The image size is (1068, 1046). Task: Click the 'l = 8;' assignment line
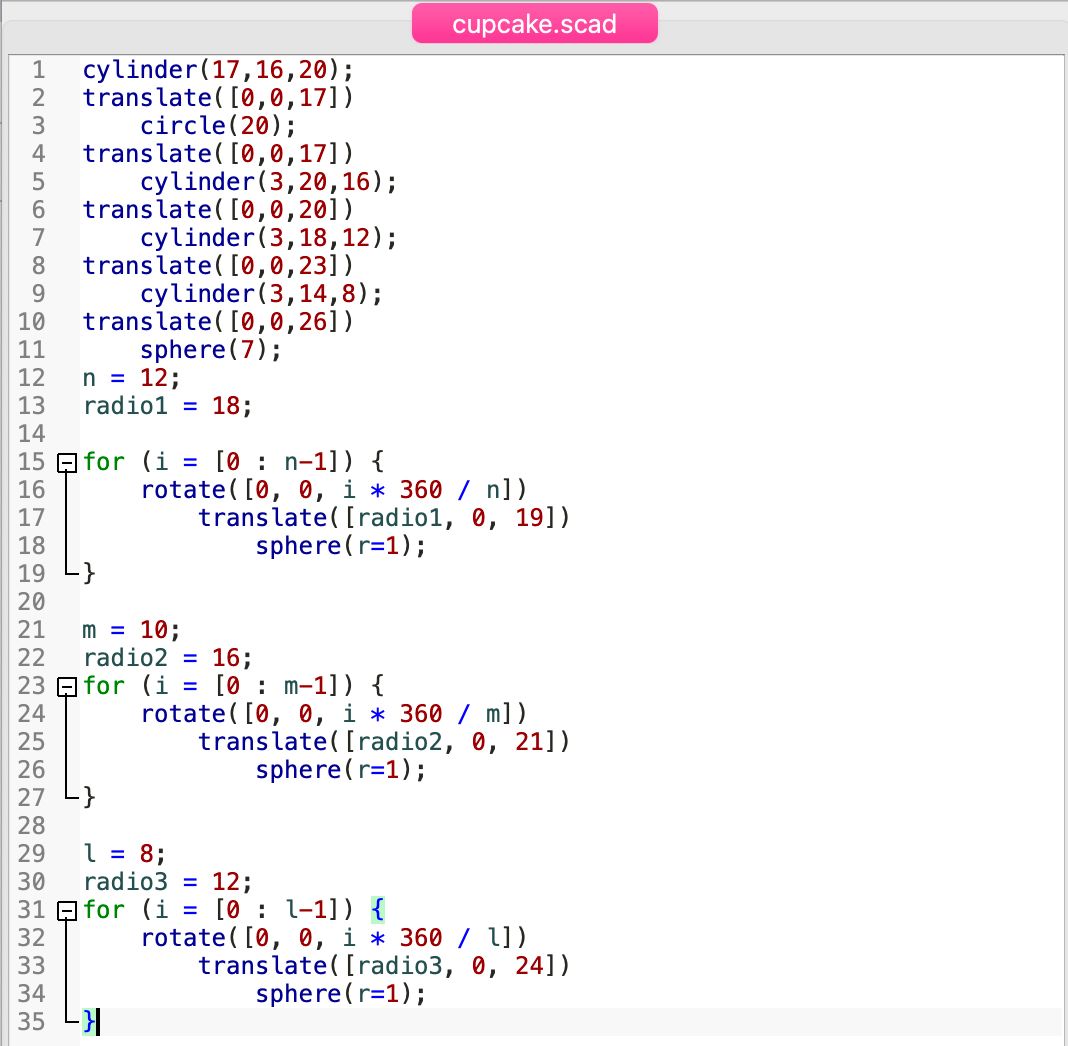(124, 854)
